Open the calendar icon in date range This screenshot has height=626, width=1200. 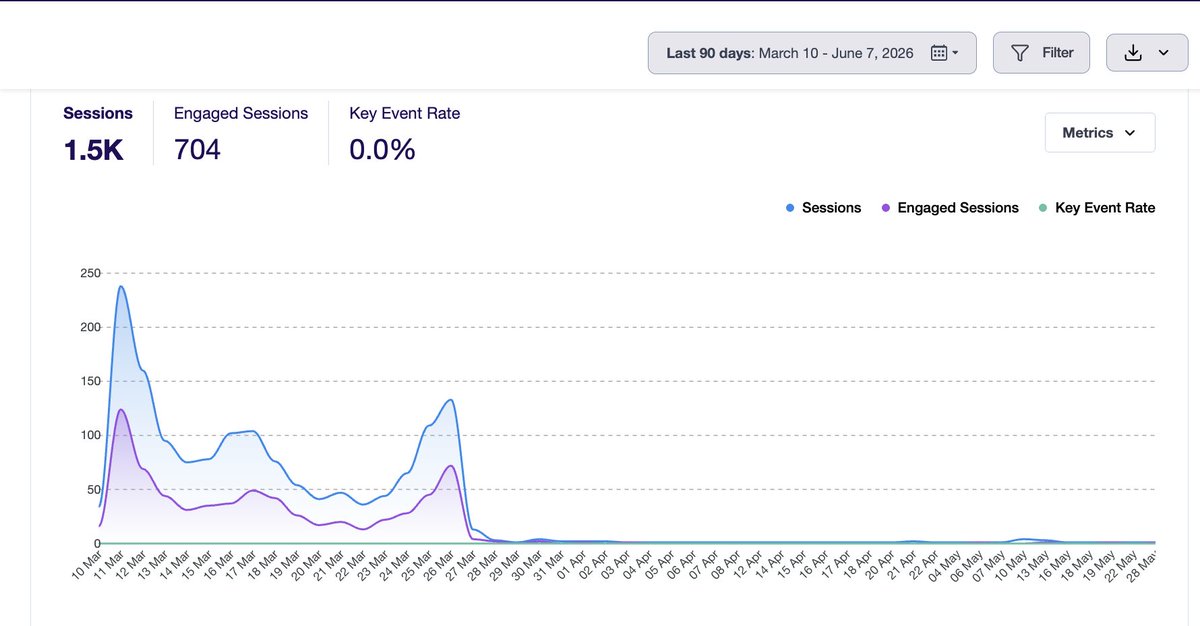tap(939, 53)
